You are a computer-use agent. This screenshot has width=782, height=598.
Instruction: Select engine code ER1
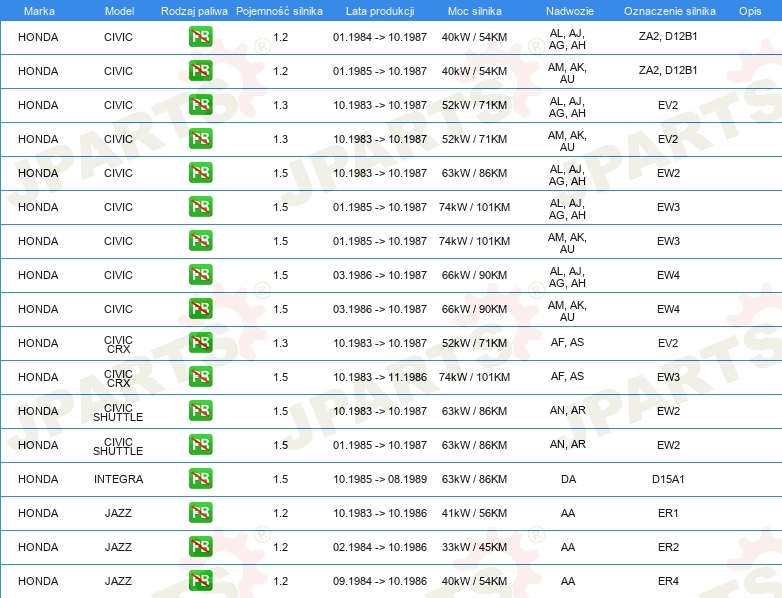[668, 513]
